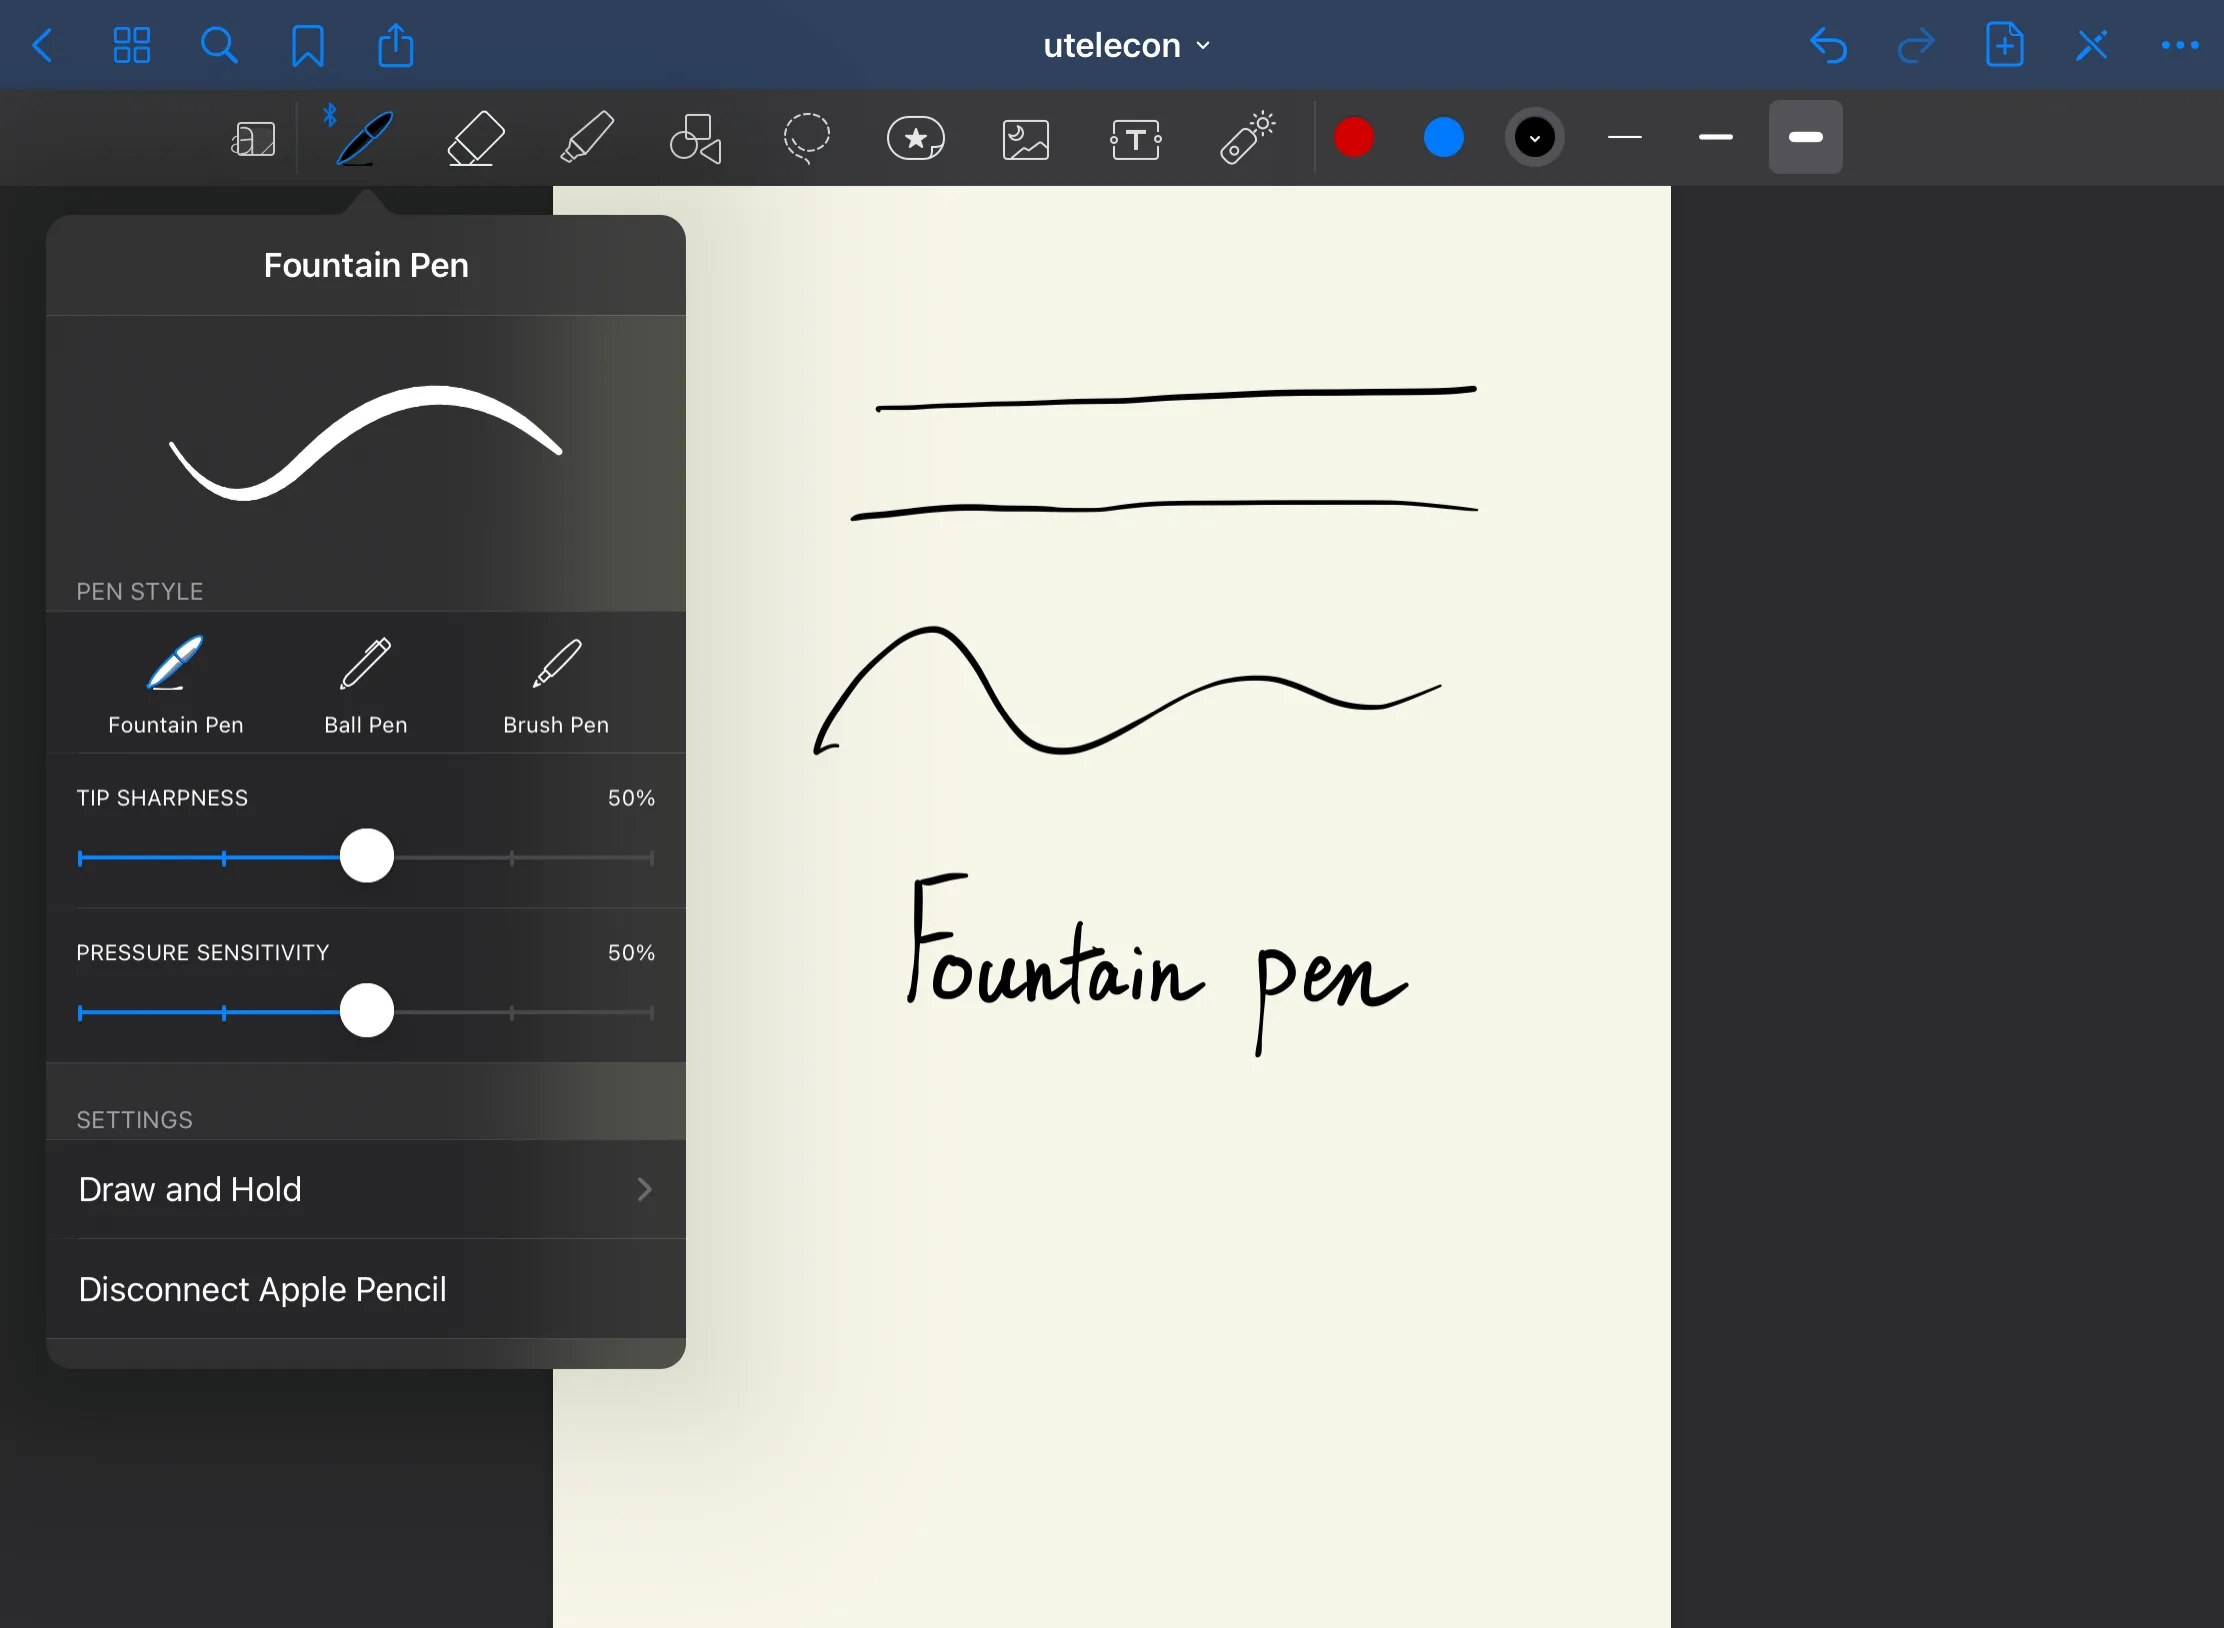The width and height of the screenshot is (2224, 1628).
Task: Open the more options menu
Action: tap(2179, 46)
